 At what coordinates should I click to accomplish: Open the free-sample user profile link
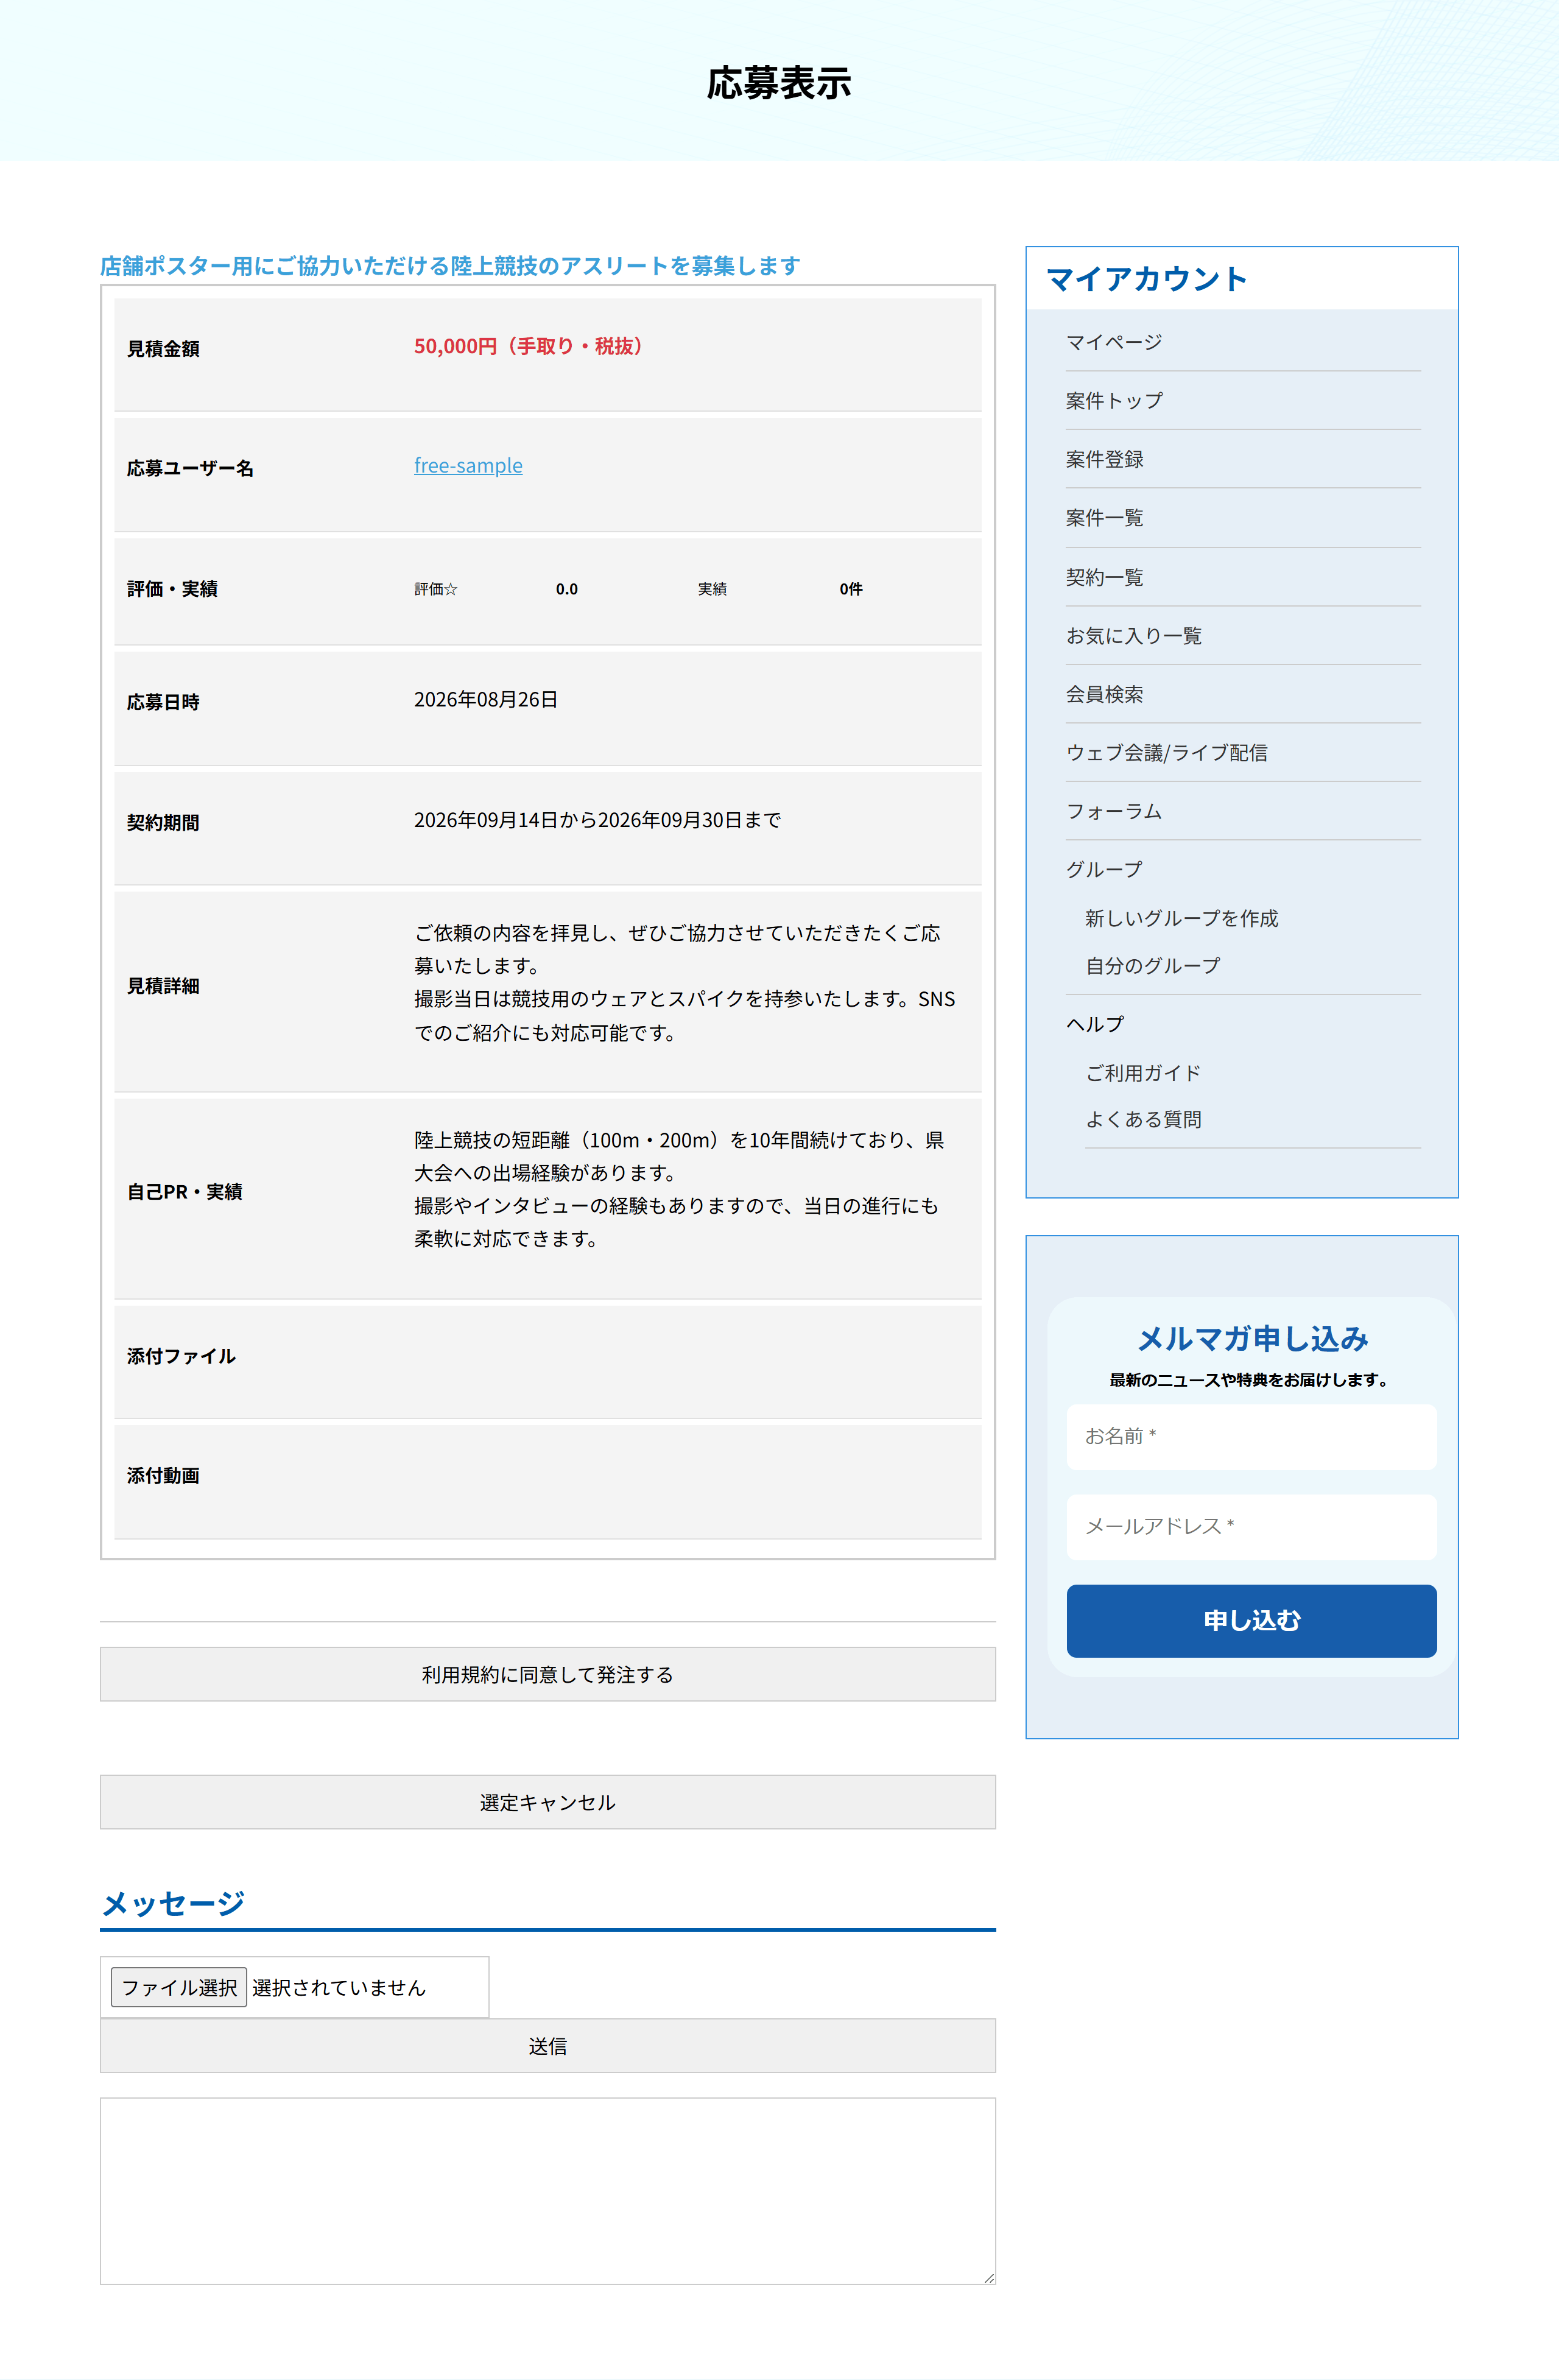coord(468,465)
